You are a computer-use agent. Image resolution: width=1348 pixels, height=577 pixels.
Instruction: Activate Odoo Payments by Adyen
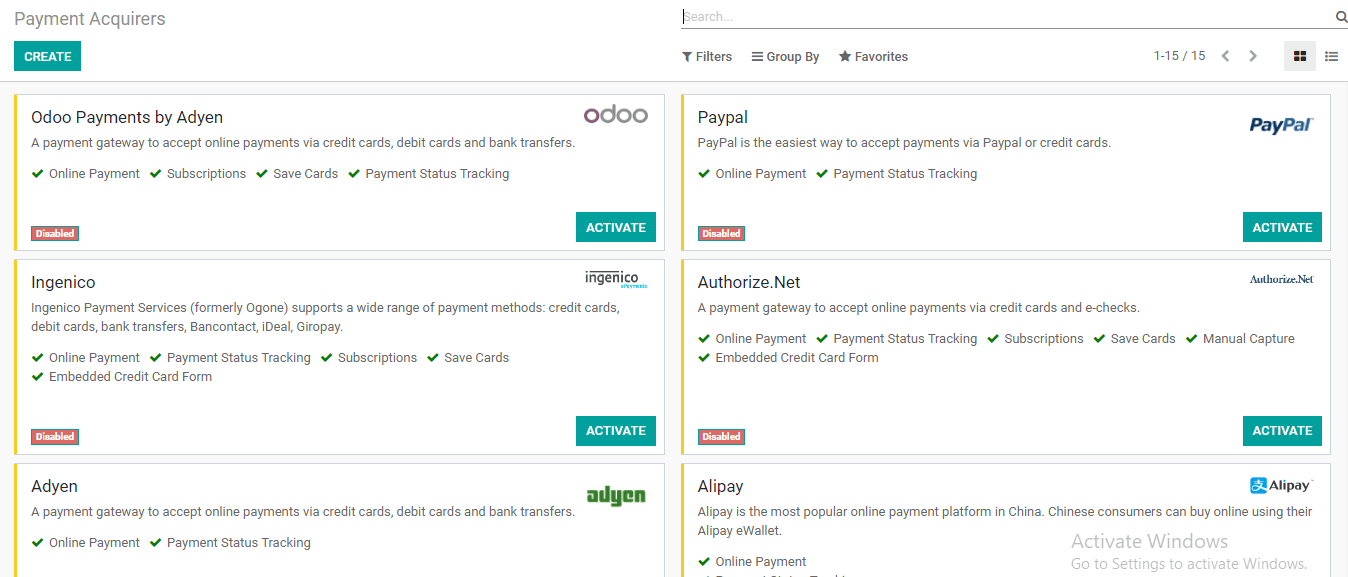616,227
